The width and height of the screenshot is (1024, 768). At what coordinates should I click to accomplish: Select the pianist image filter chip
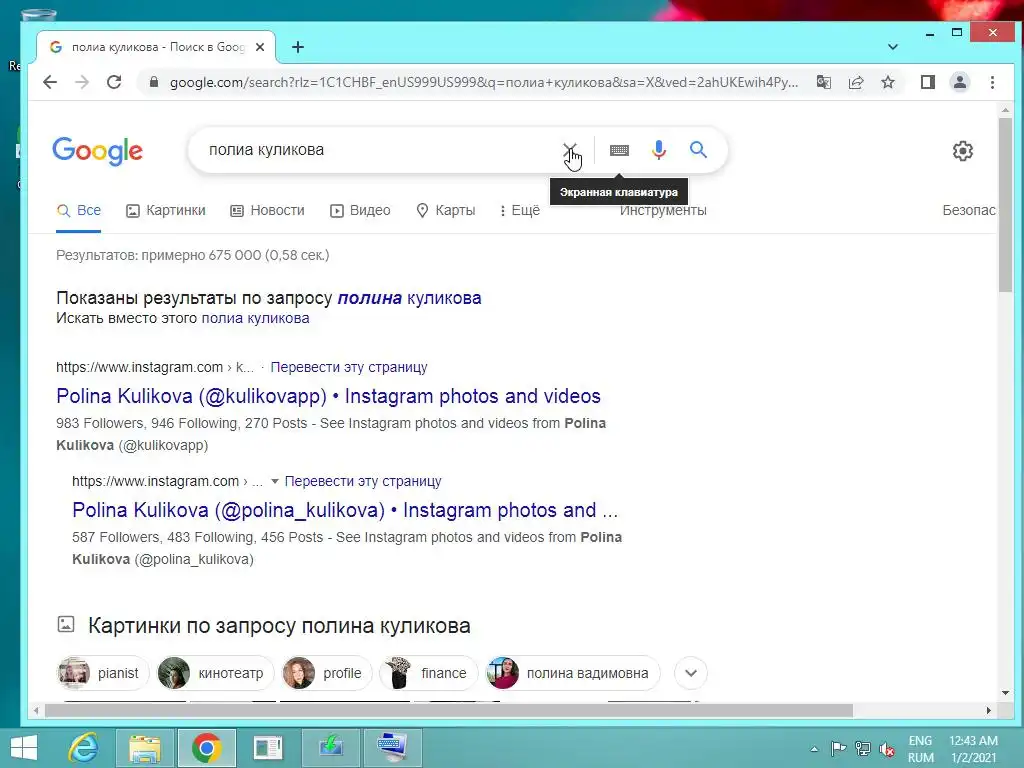pyautogui.click(x=103, y=673)
